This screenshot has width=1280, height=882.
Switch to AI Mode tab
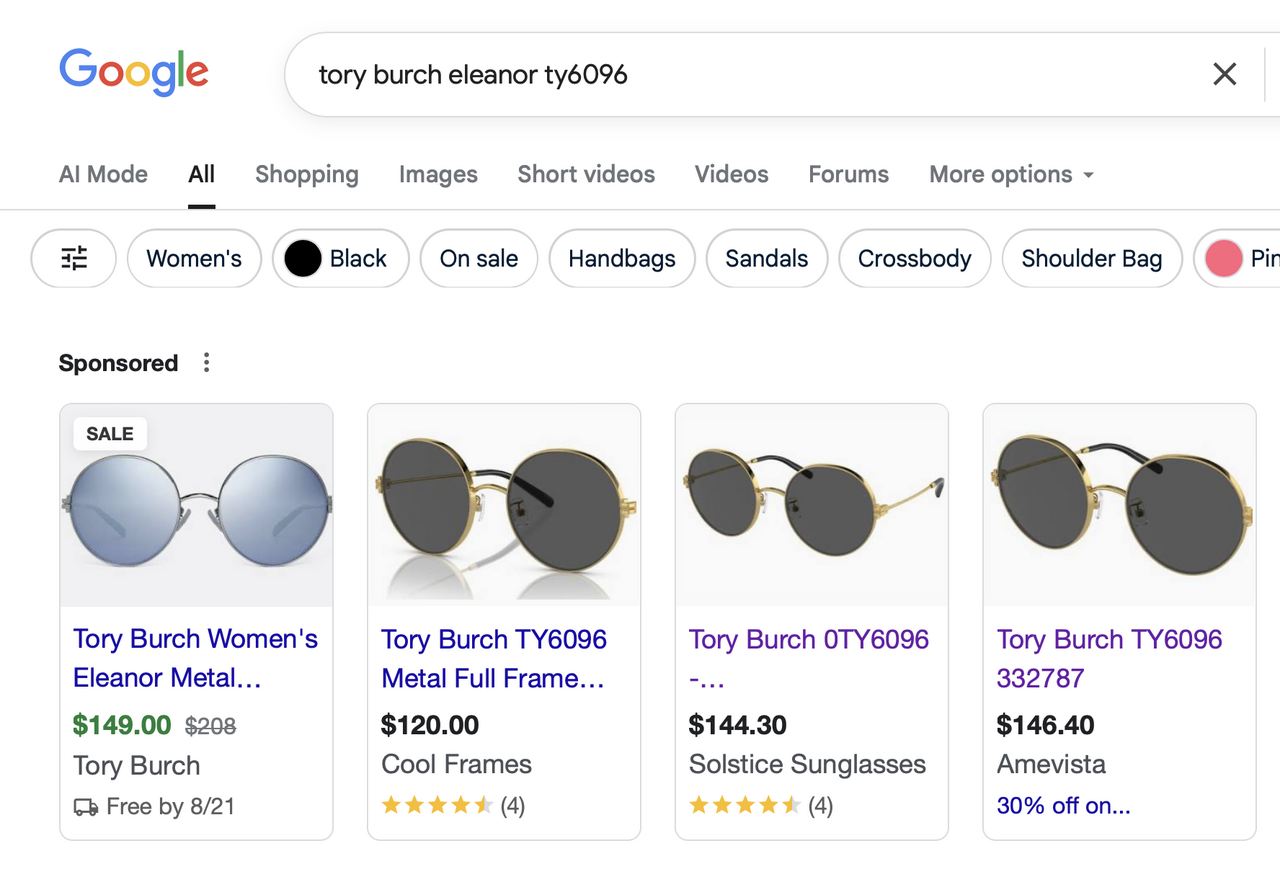[103, 174]
